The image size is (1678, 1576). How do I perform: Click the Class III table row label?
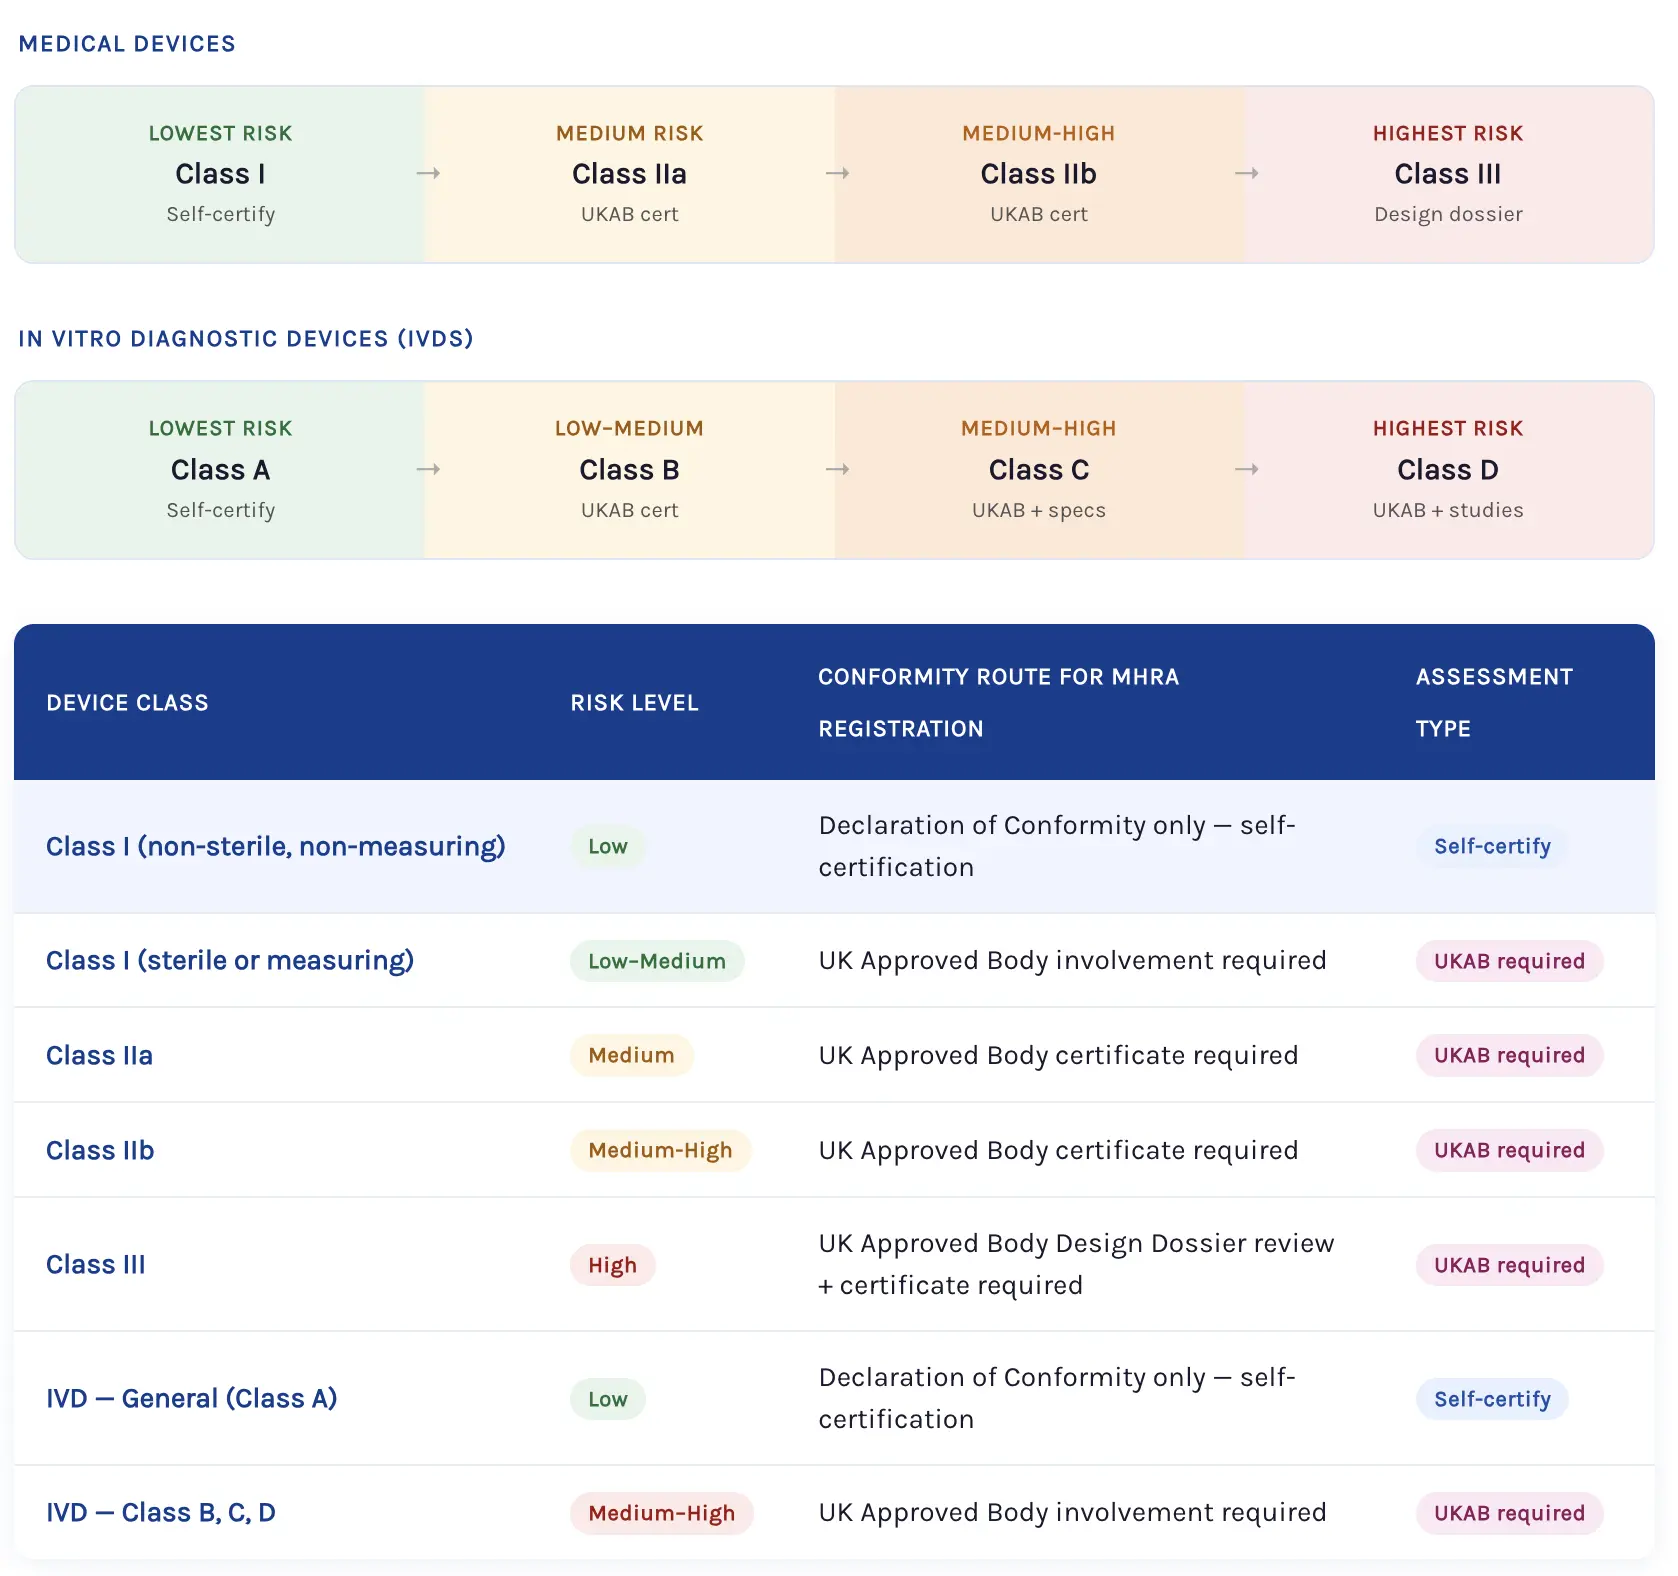pyautogui.click(x=96, y=1265)
